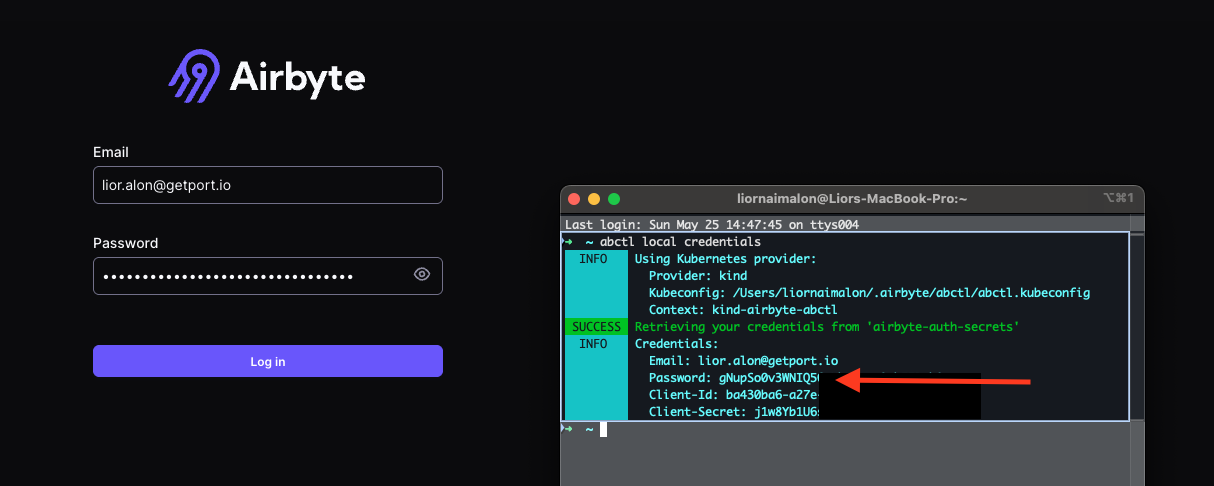Click the terminal title liornaimalon@Liors-MacBook-Pro
1214x486 pixels.
[852, 199]
